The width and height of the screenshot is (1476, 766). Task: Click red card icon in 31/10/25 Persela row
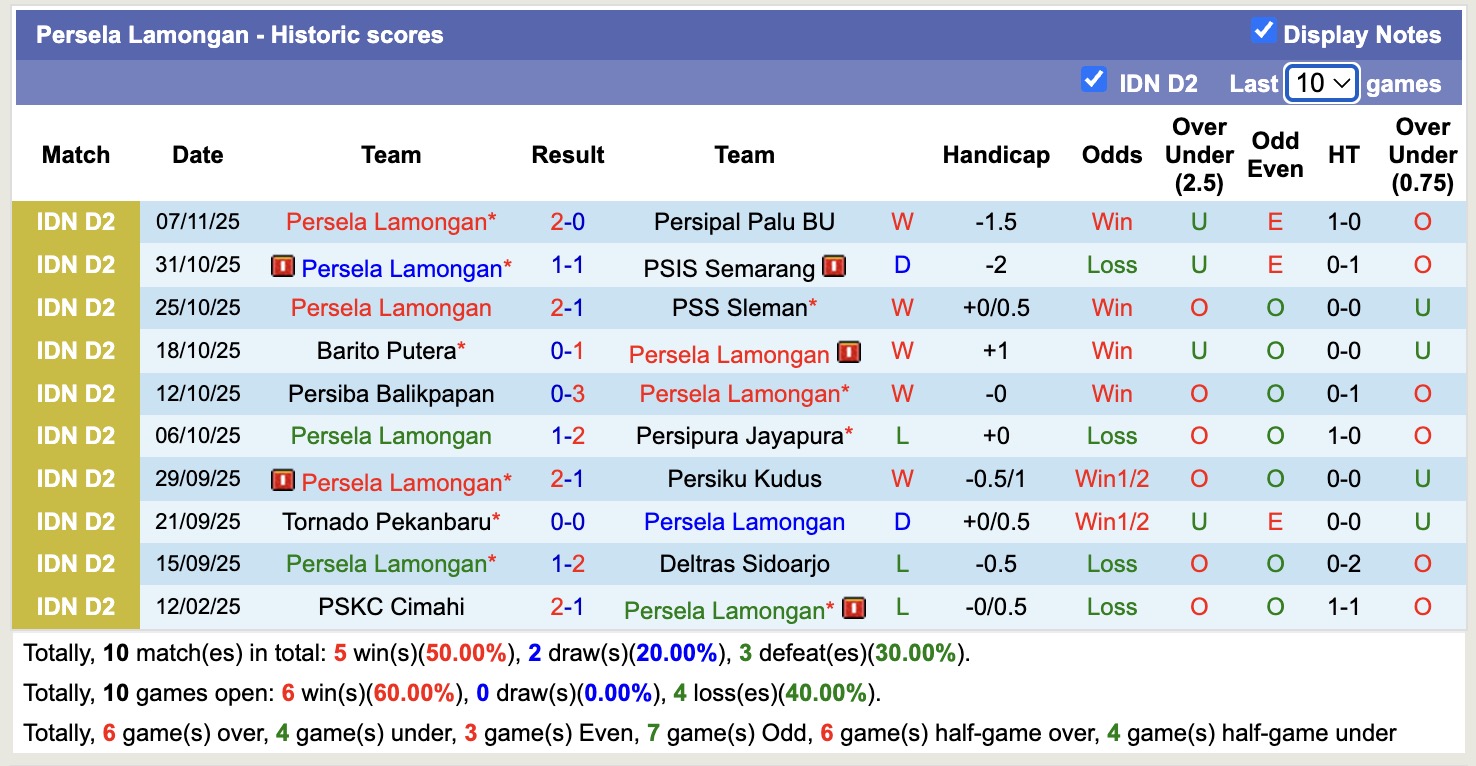tap(283, 266)
